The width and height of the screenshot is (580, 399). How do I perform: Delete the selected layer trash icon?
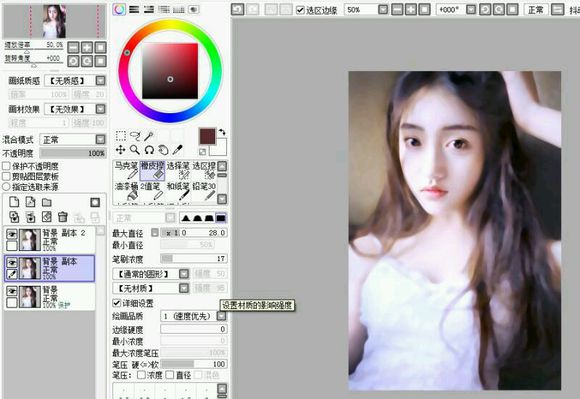coord(63,217)
